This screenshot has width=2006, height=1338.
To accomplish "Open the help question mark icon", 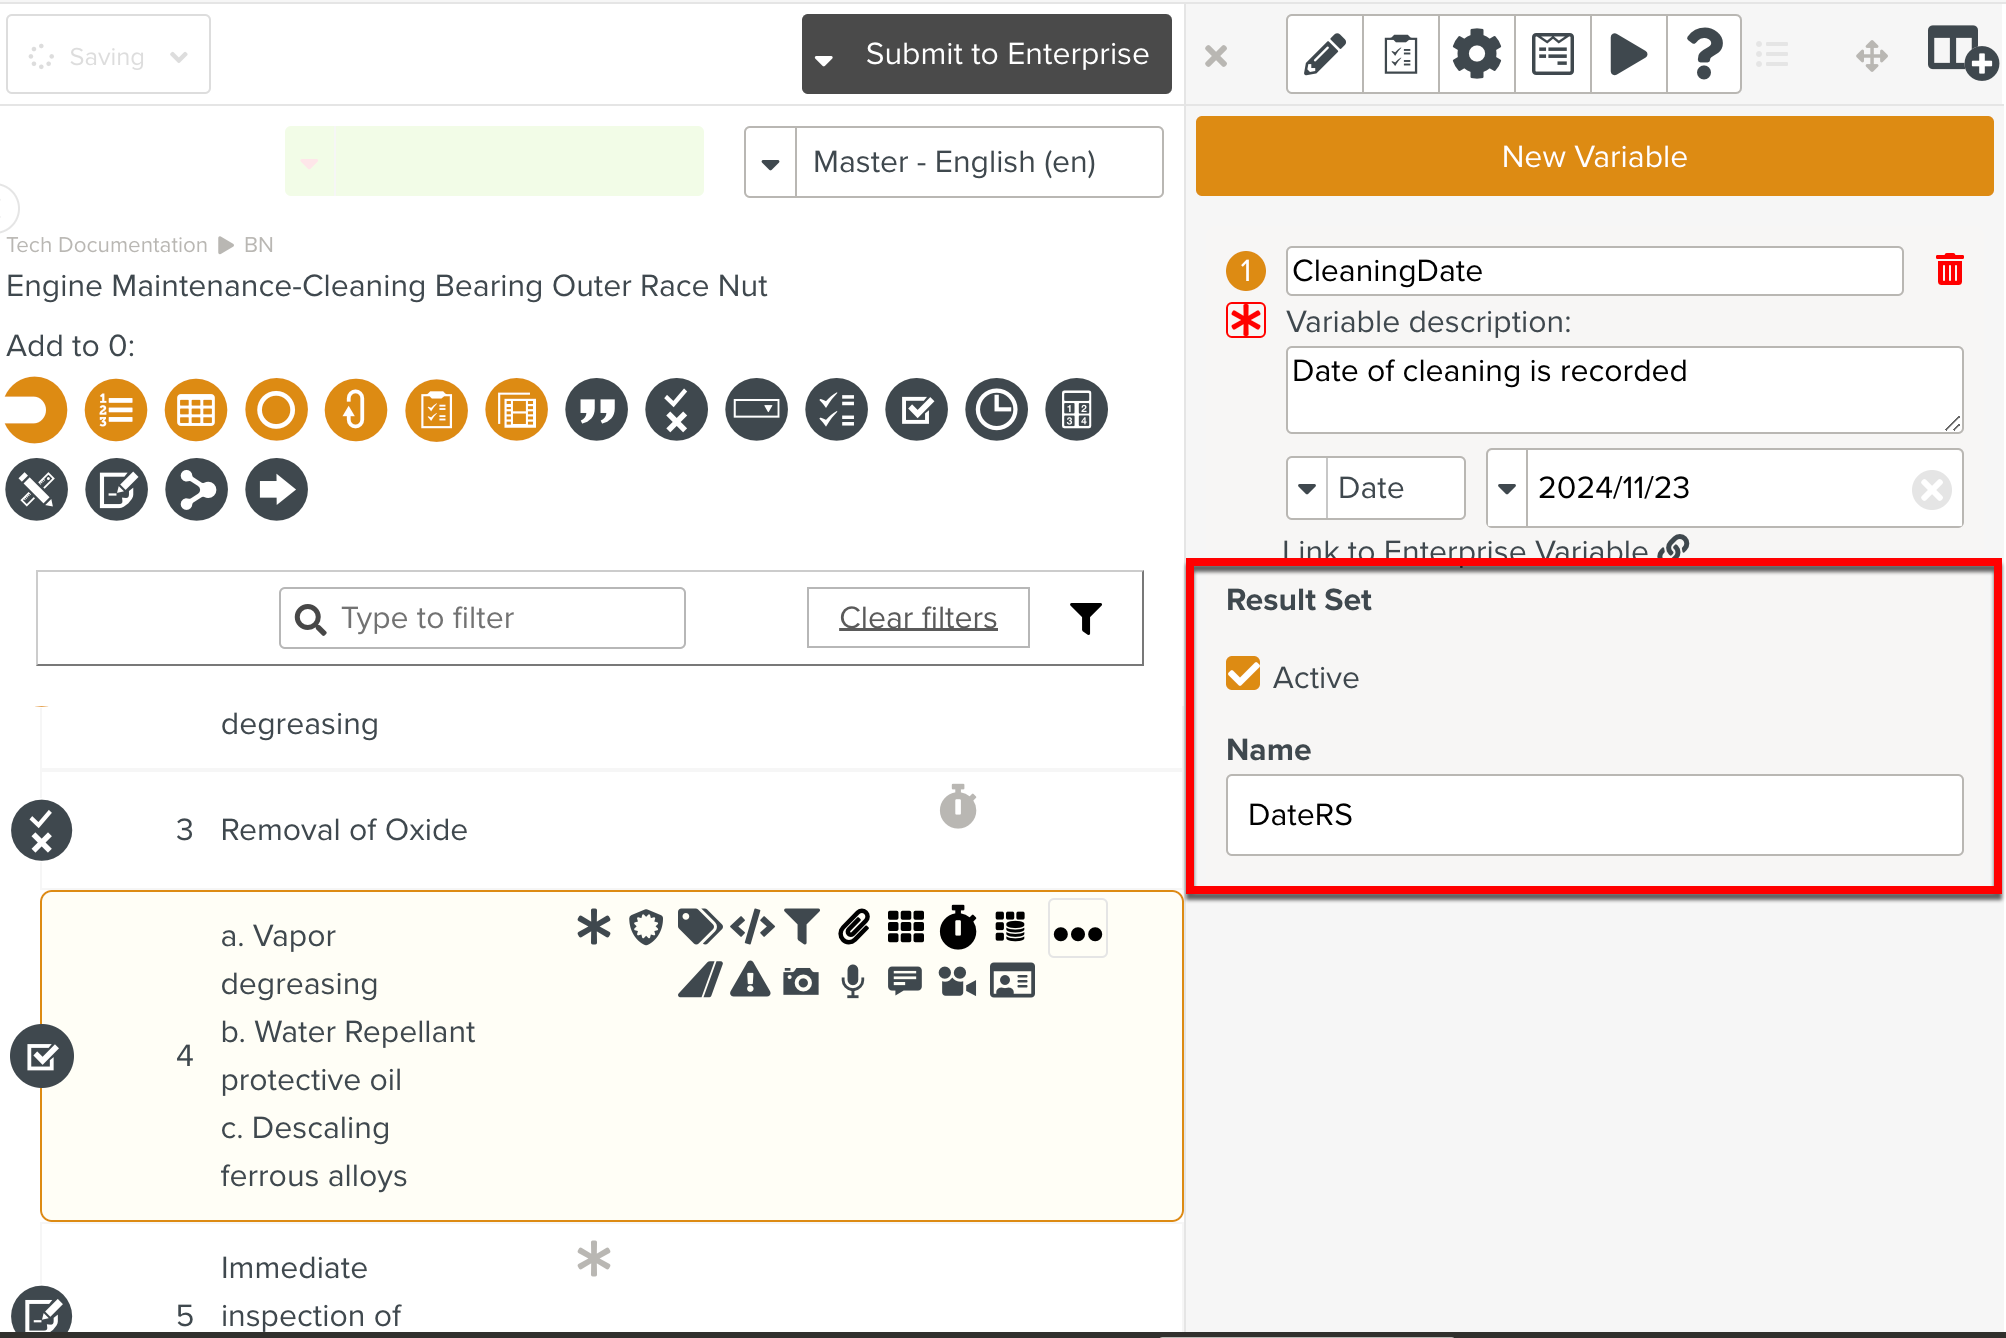I will point(1704,54).
